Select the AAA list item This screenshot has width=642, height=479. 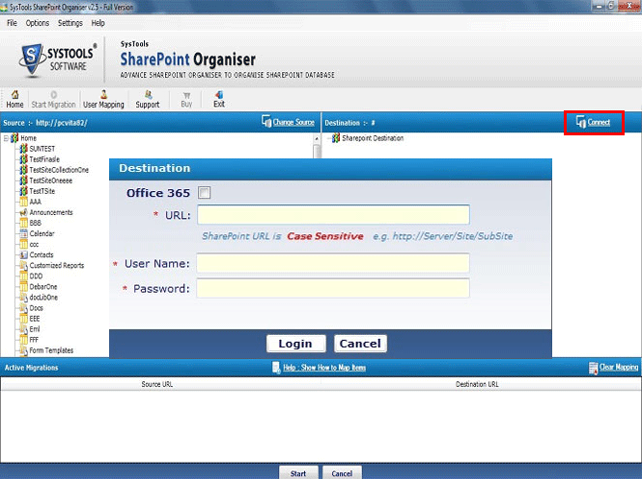(x=35, y=202)
